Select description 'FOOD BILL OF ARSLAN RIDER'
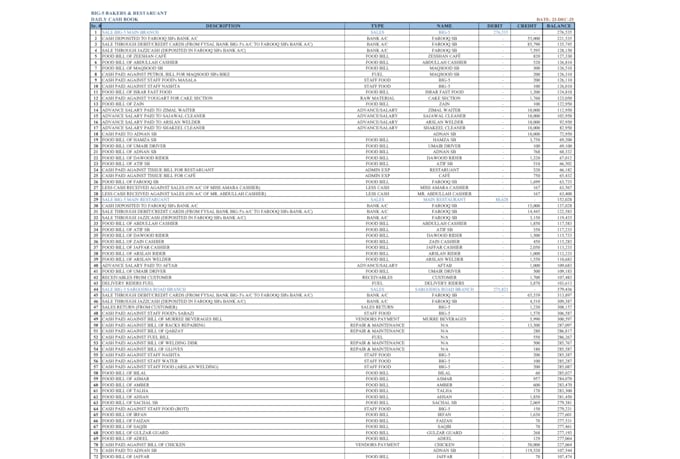Screen dimensions: 680x459 [x=134, y=253]
